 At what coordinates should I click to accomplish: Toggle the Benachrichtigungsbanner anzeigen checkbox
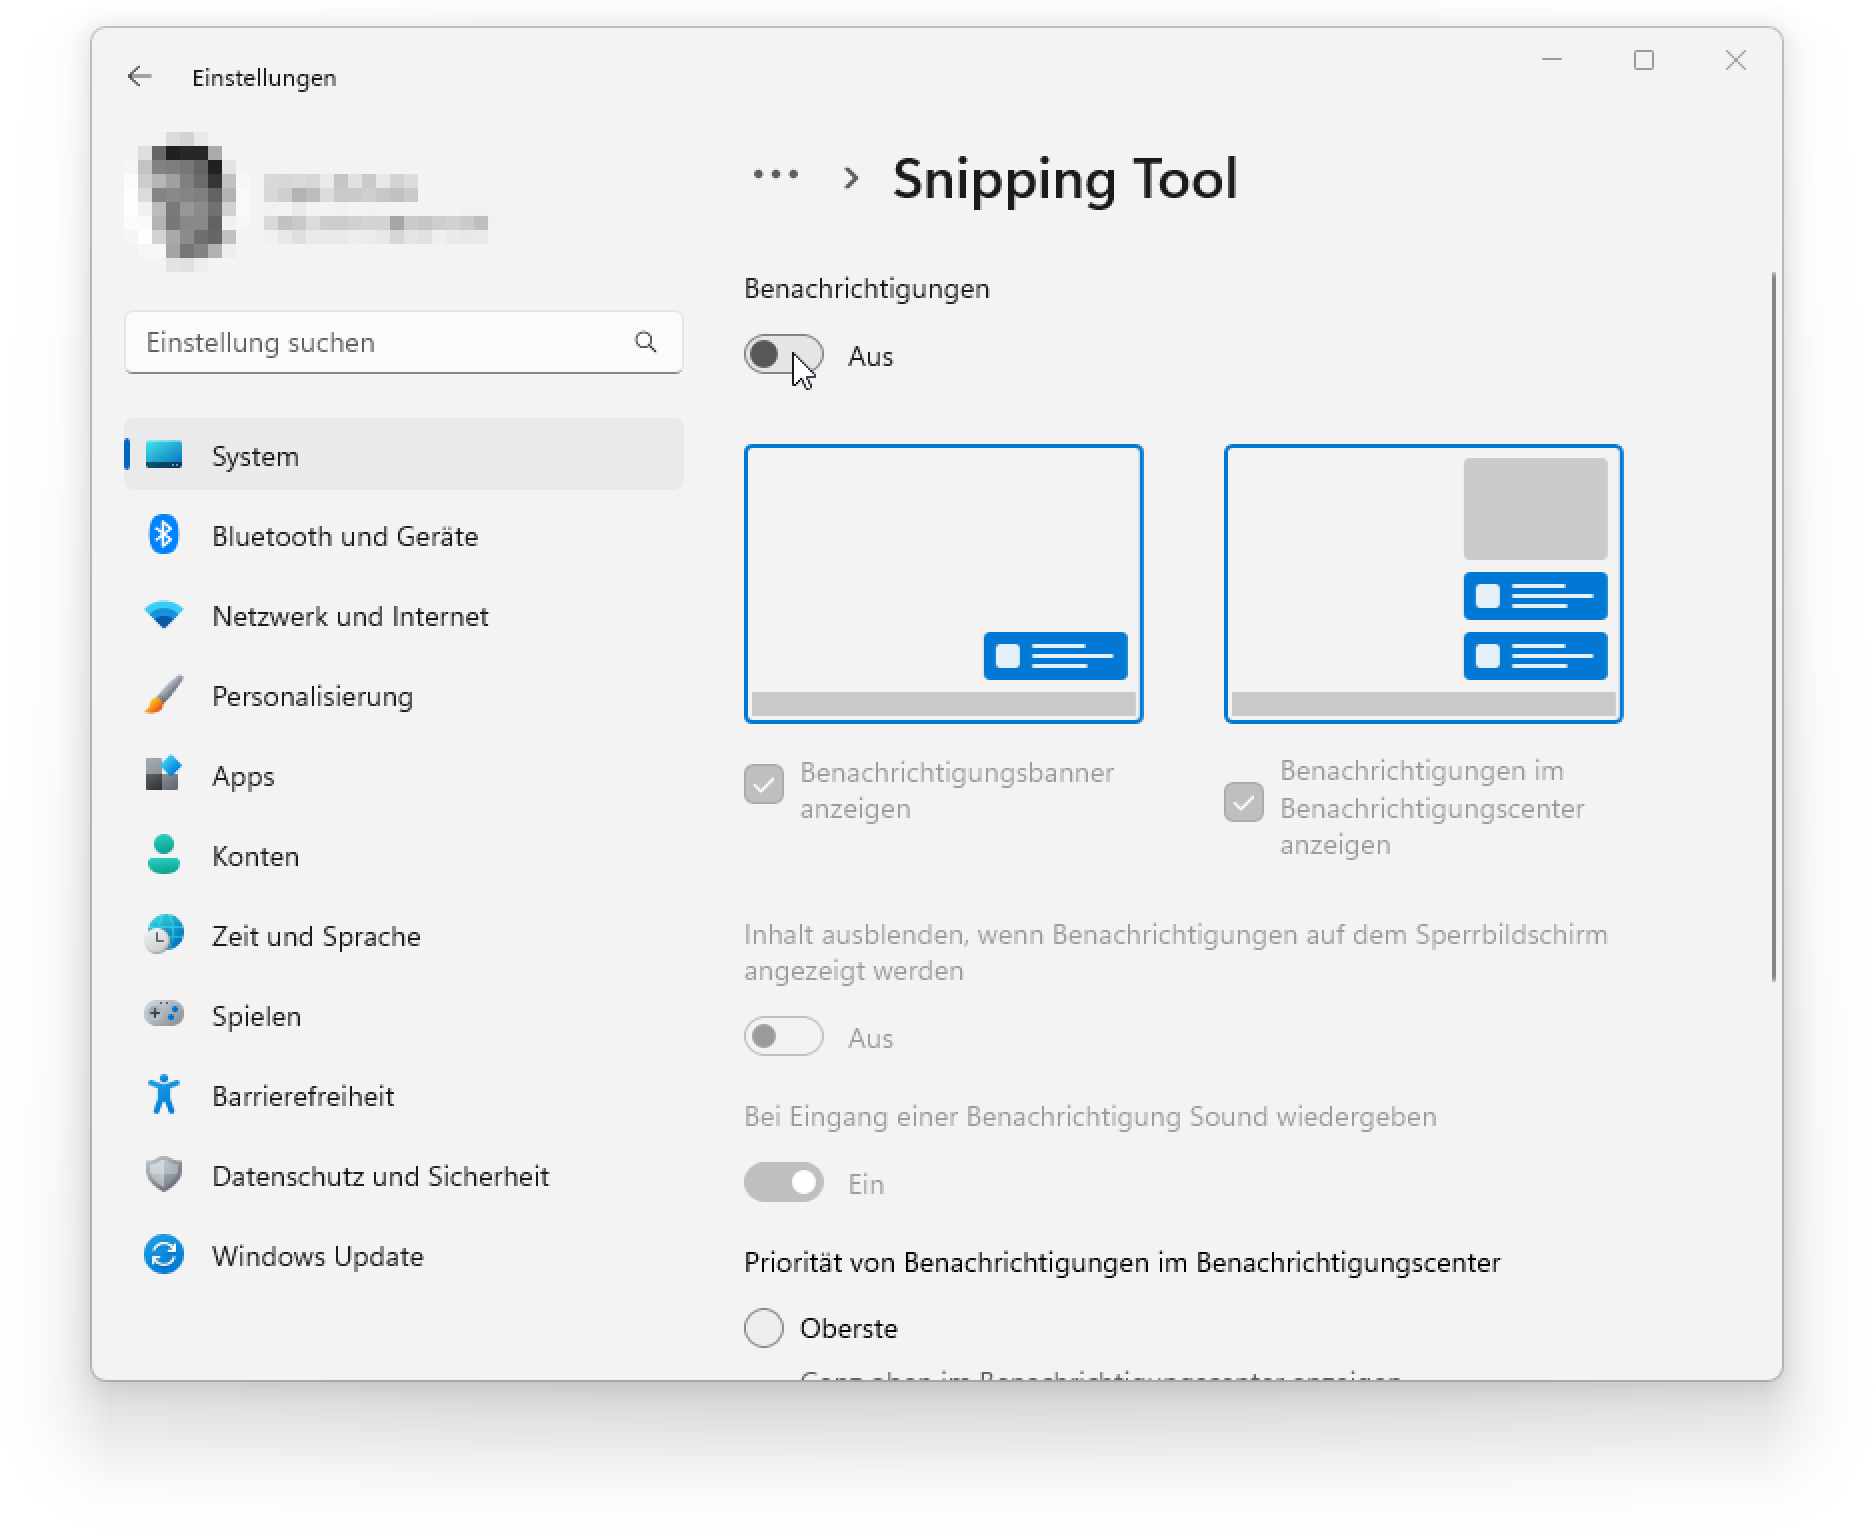(764, 785)
